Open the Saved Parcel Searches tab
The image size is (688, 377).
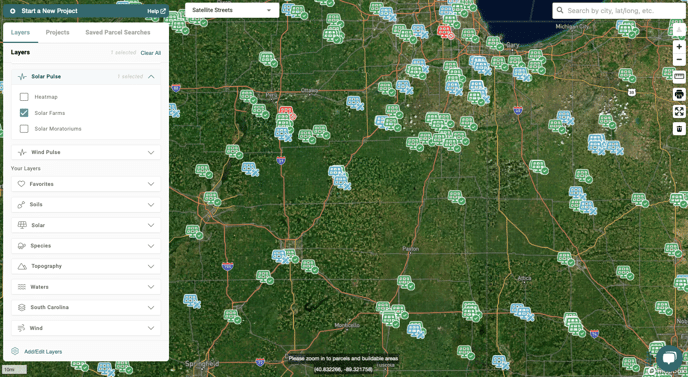(118, 32)
